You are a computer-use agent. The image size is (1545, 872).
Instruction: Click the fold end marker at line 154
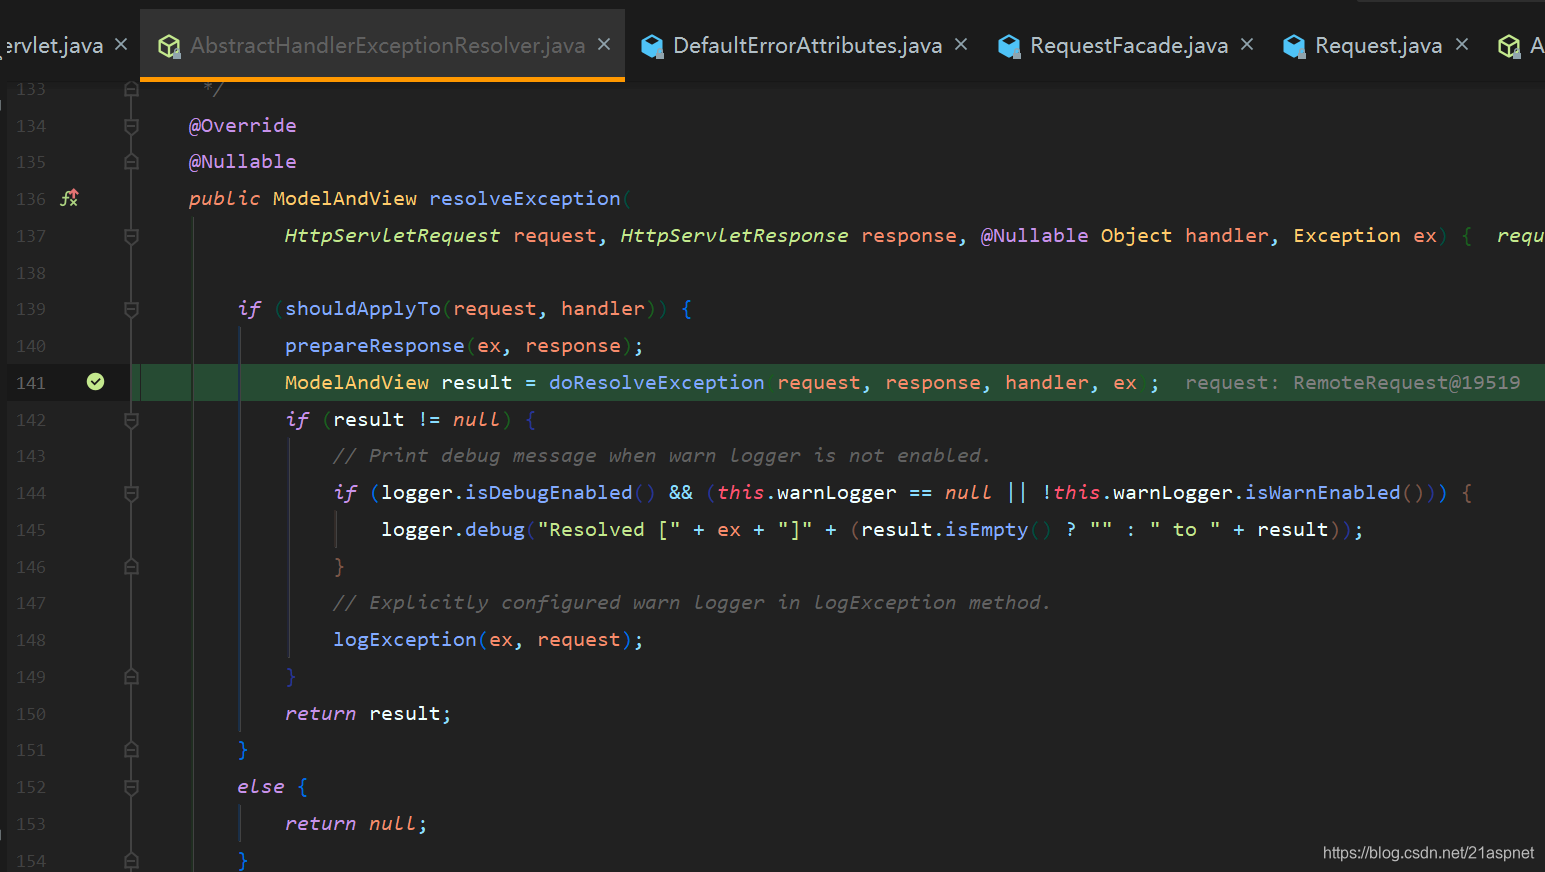pos(131,860)
